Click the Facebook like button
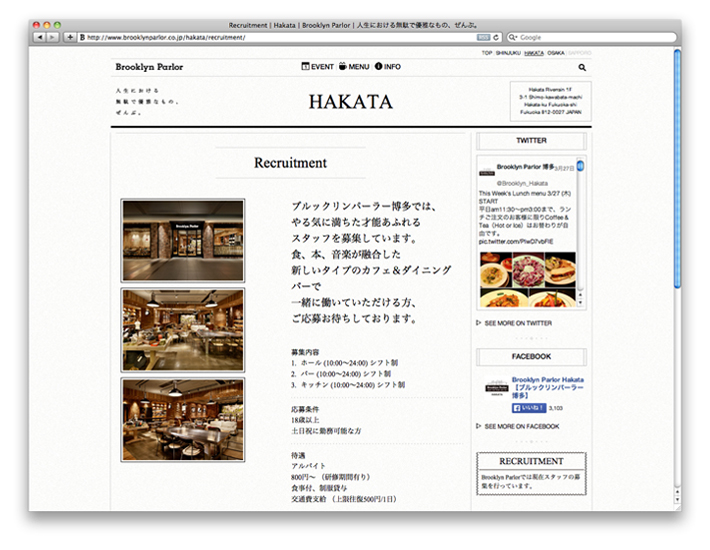Screen dimensions: 710x550 [x=529, y=408]
